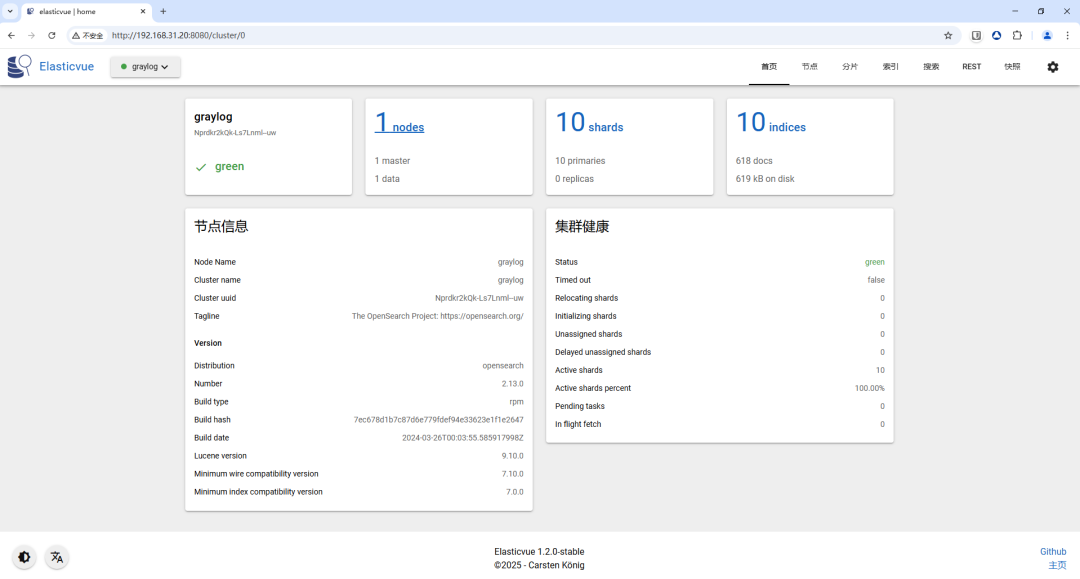Click the Distribution opensearch value
Viewport: 1080px width, 579px height.
point(503,366)
